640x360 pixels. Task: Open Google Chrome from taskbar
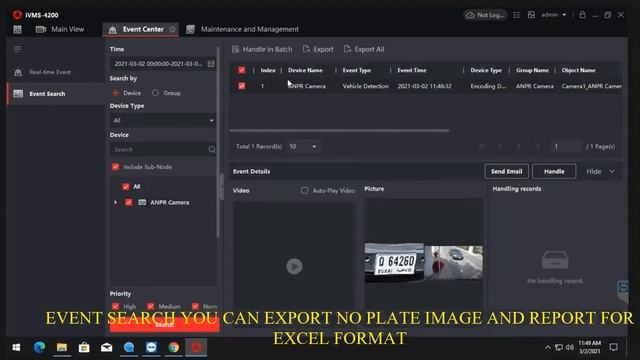173,347
